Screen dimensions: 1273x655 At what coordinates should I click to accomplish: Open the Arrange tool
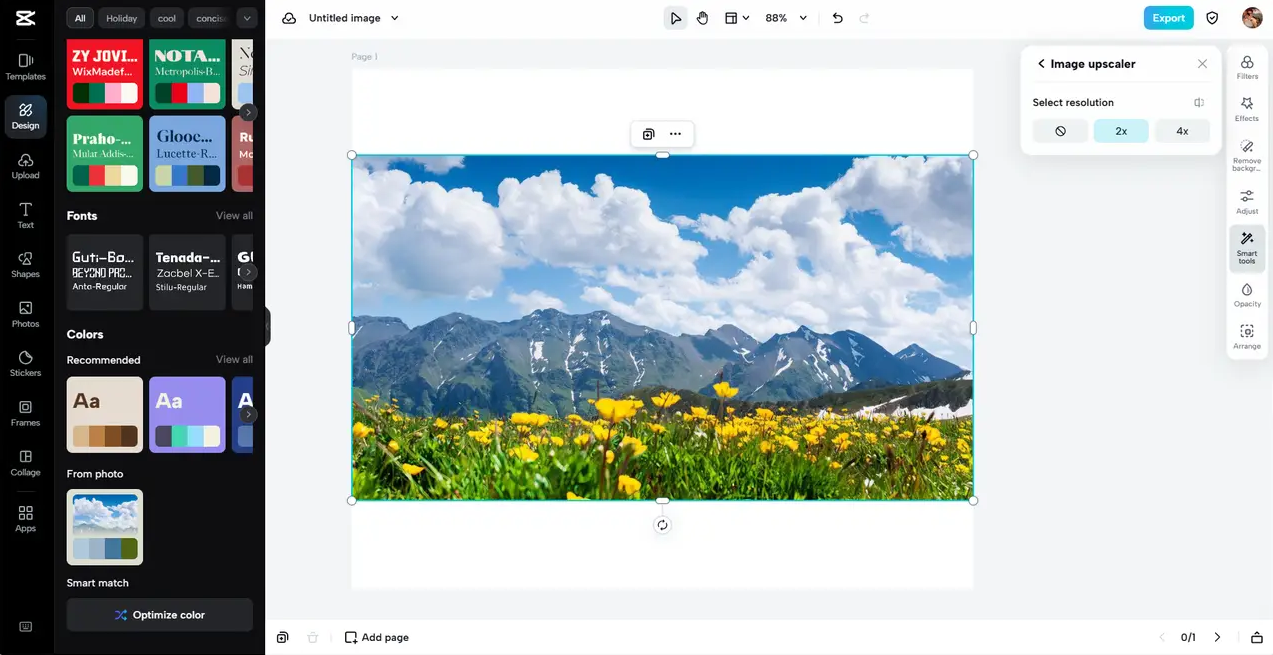[1247, 337]
